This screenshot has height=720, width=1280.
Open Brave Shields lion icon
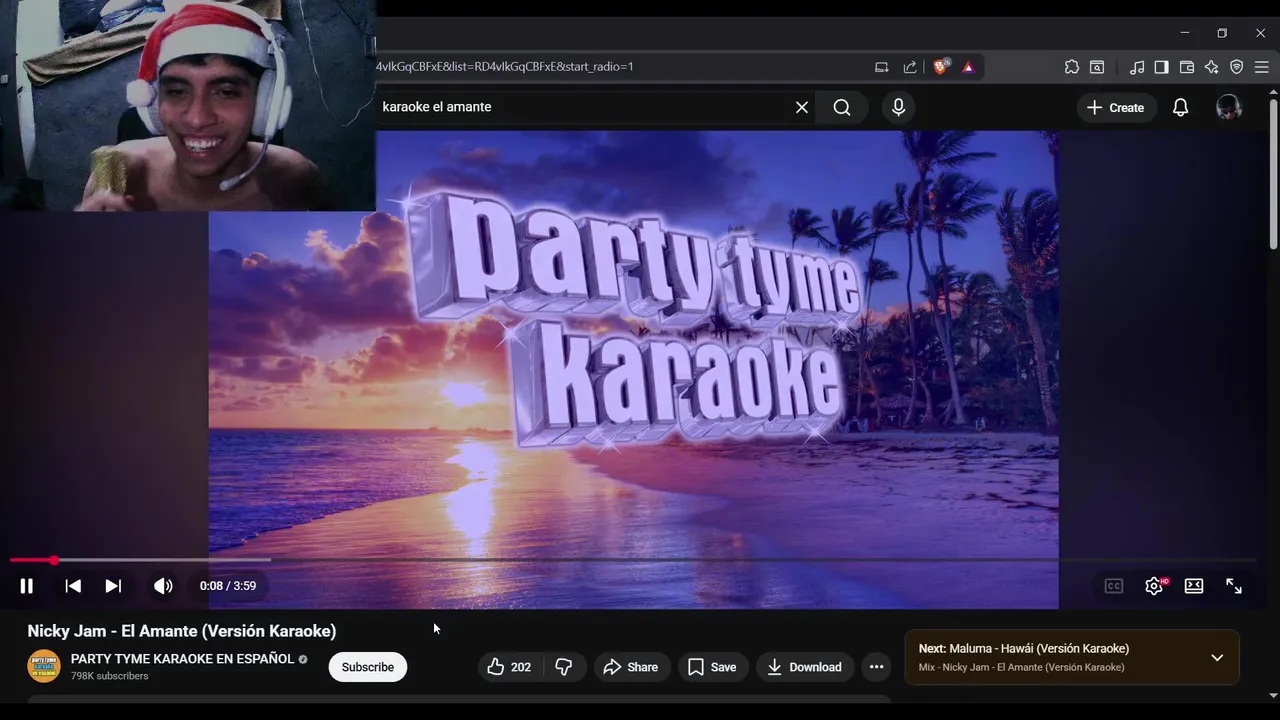pyautogui.click(x=940, y=67)
